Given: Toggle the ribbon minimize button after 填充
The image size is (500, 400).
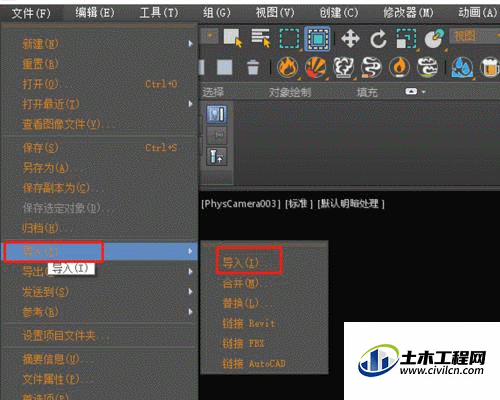Looking at the screenshot, I should tap(411, 91).
